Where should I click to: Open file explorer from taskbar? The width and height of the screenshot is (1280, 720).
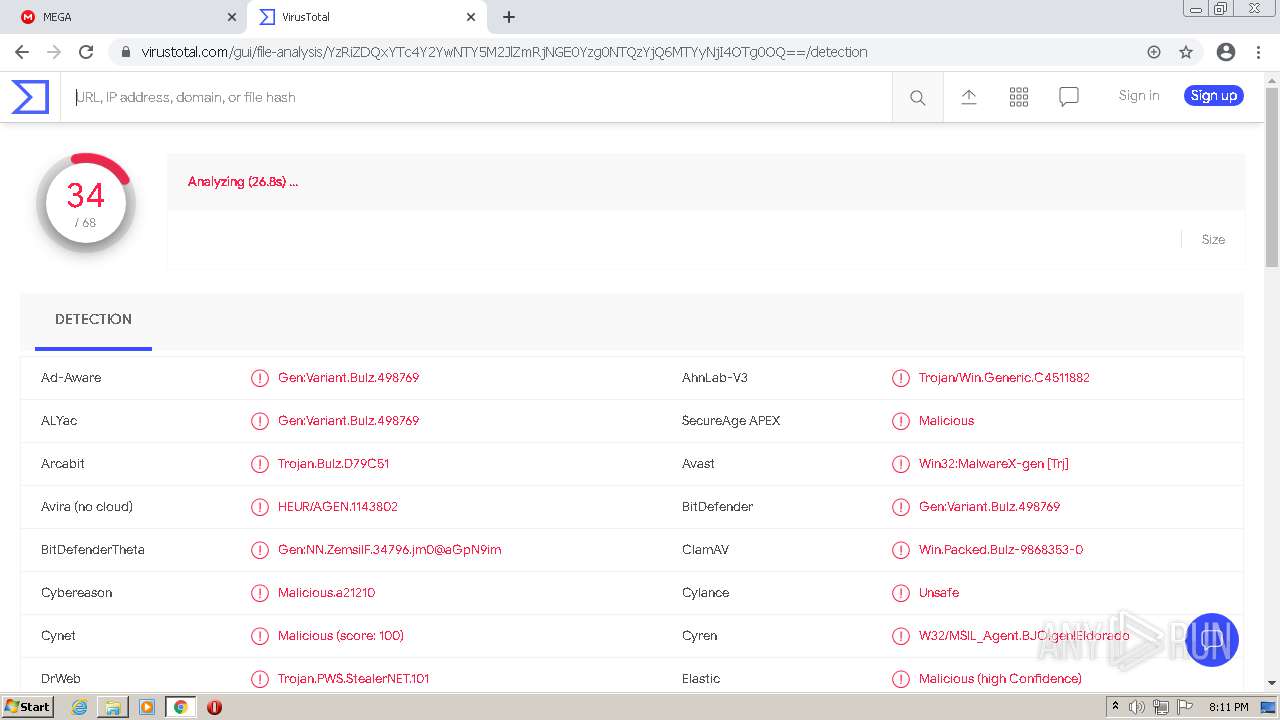113,707
